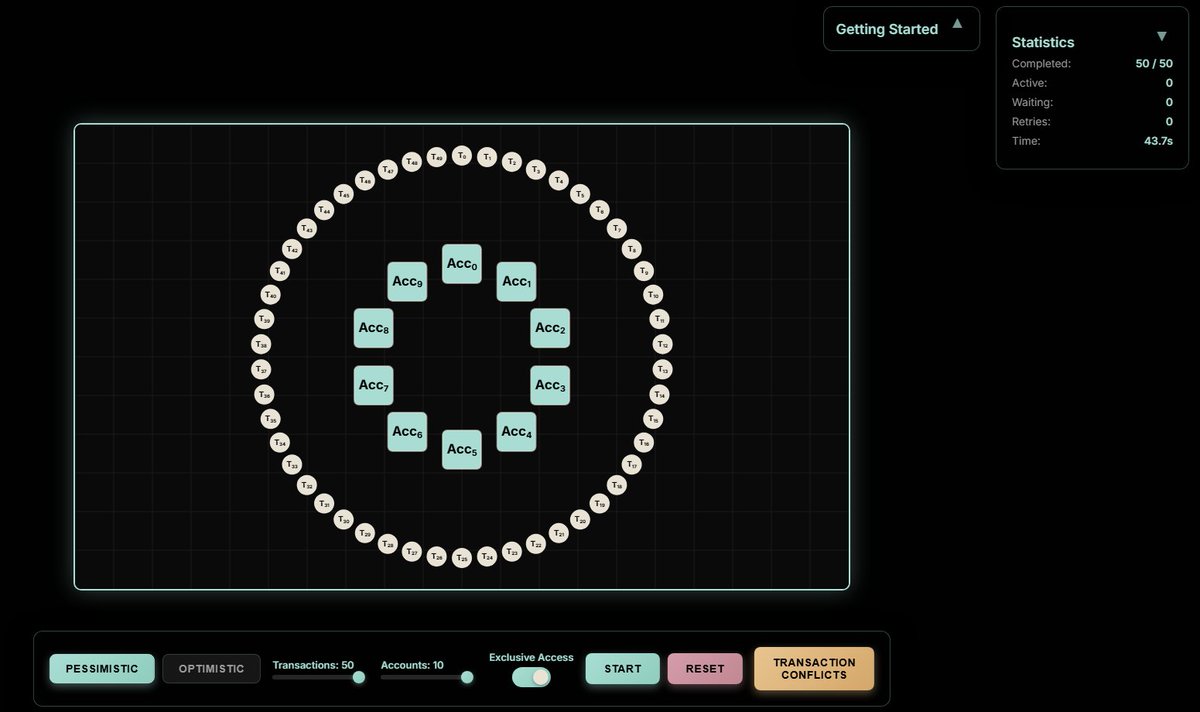Click transaction node T9

[644, 271]
